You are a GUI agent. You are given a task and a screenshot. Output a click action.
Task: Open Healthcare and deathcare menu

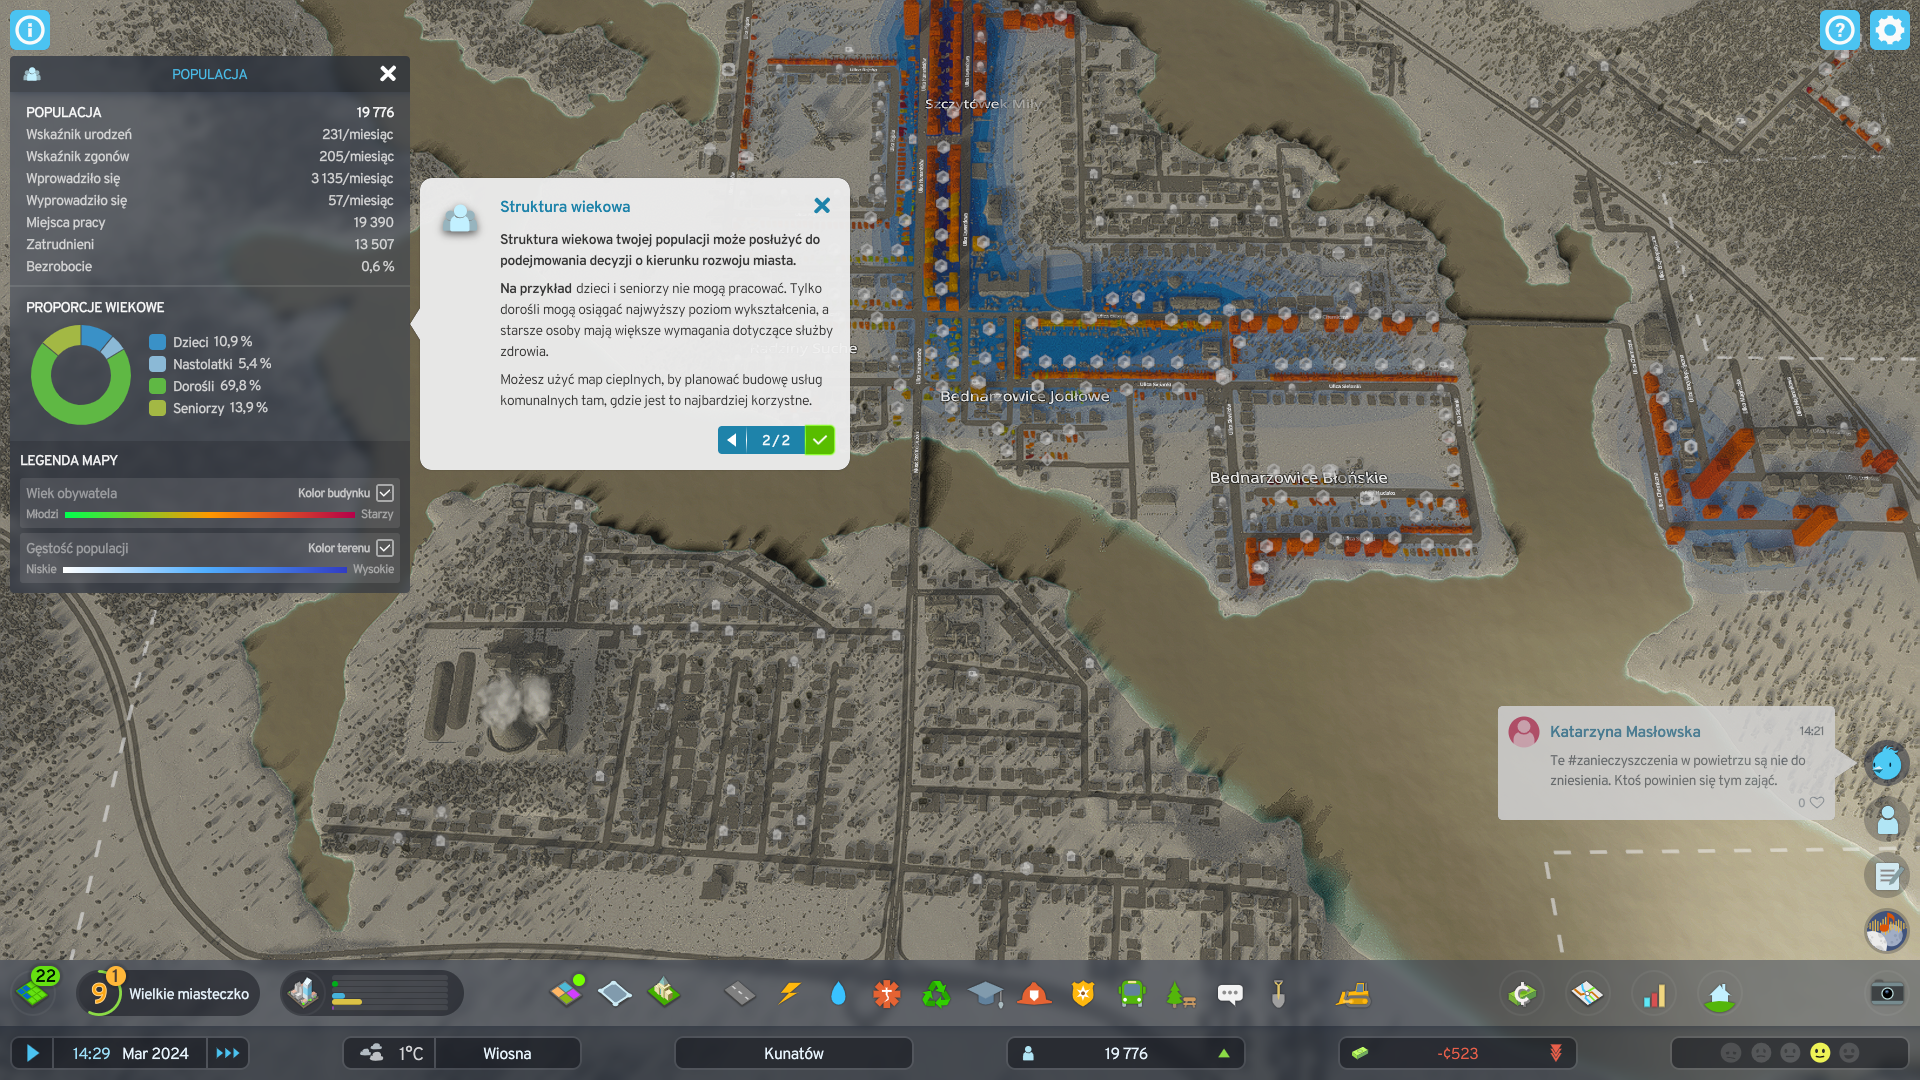(887, 993)
